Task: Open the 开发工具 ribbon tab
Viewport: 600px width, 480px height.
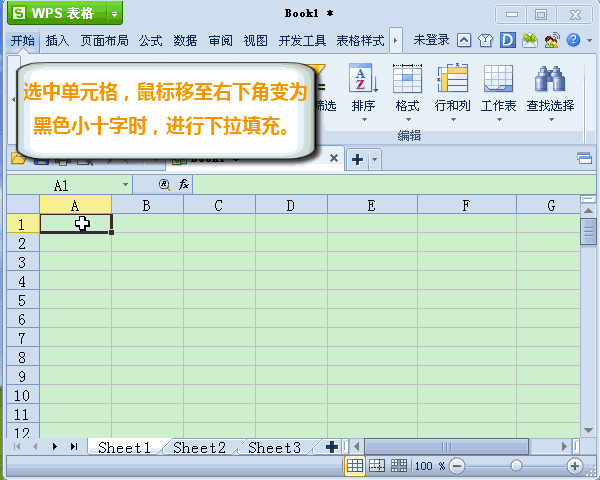Action: click(x=302, y=40)
